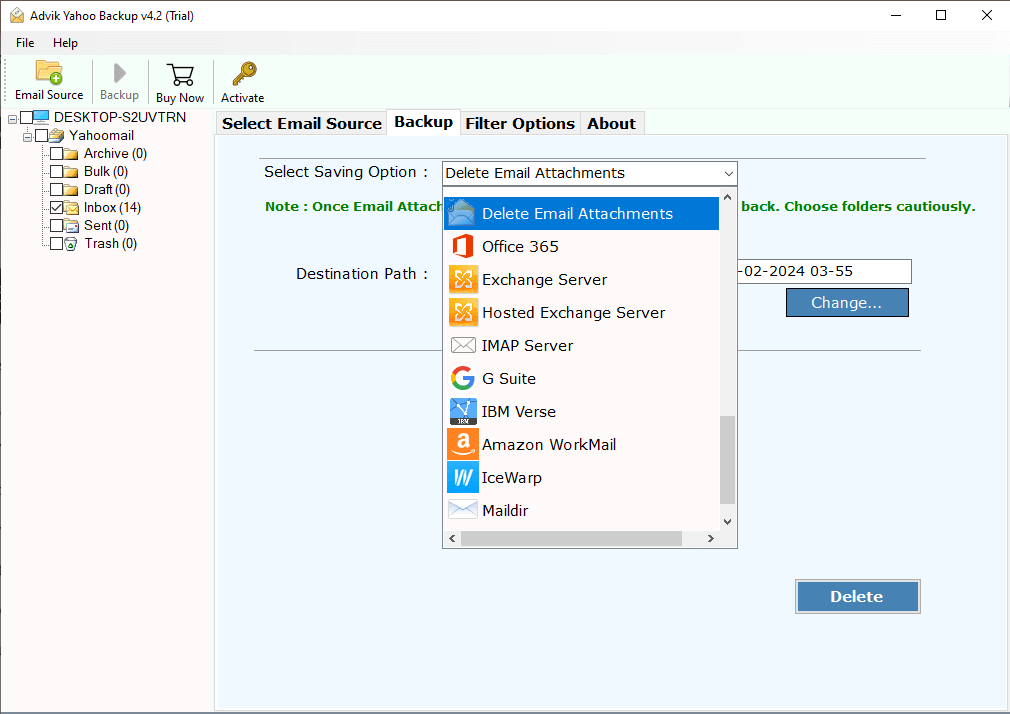Click the Maildir envelope icon
Image resolution: width=1010 pixels, height=714 pixels.
click(462, 510)
